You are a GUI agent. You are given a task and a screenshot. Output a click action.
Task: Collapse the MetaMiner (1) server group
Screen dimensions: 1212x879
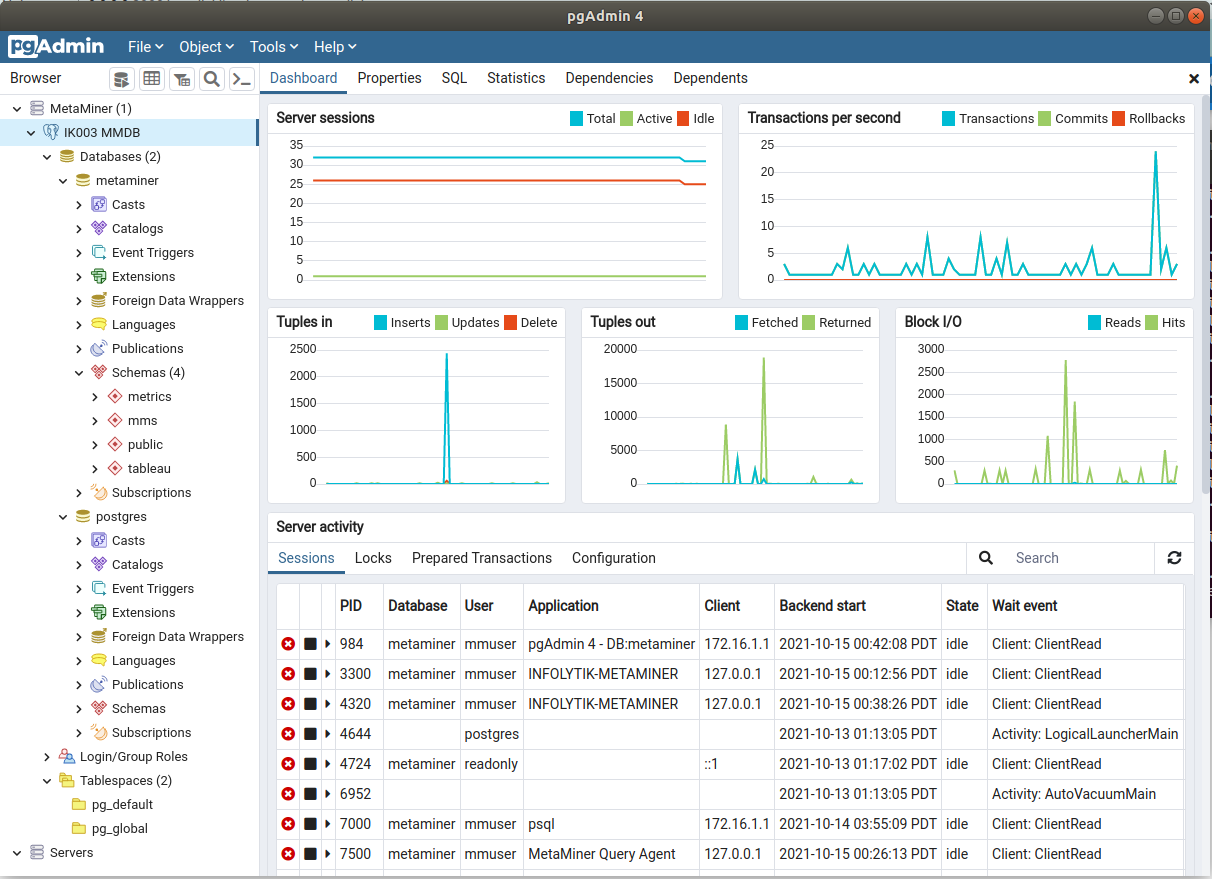[x=16, y=108]
